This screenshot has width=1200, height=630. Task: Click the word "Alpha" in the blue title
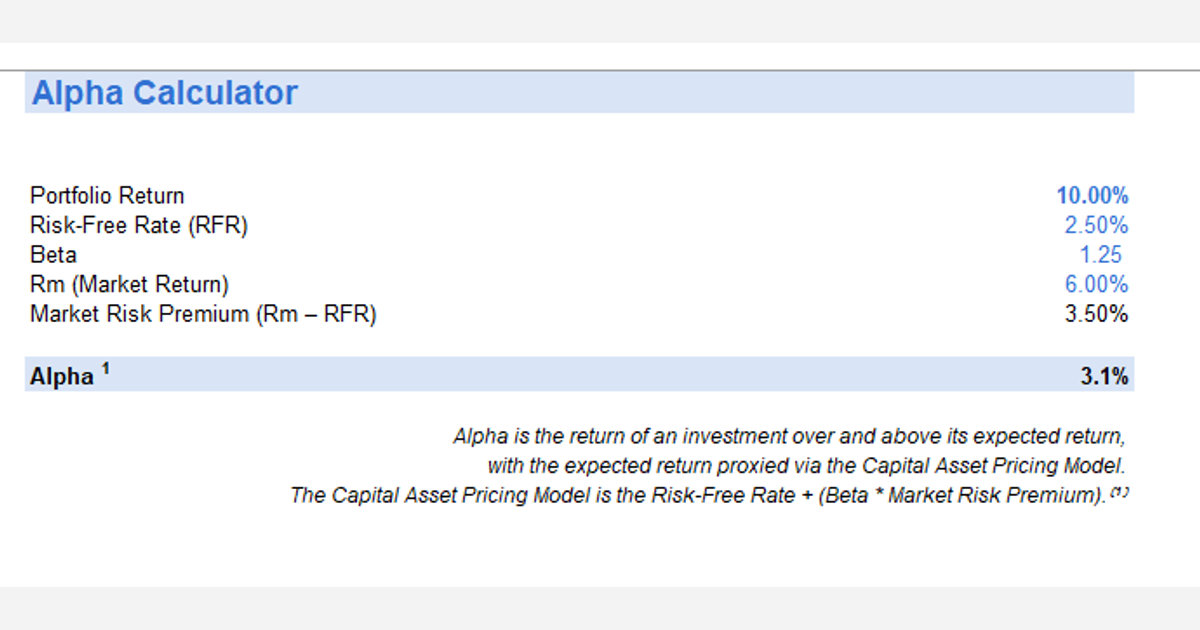[78, 93]
